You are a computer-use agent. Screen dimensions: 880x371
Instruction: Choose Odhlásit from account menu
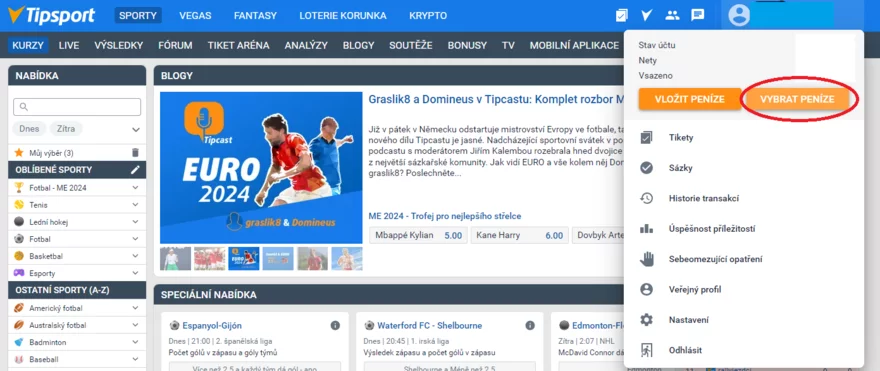tap(685, 350)
